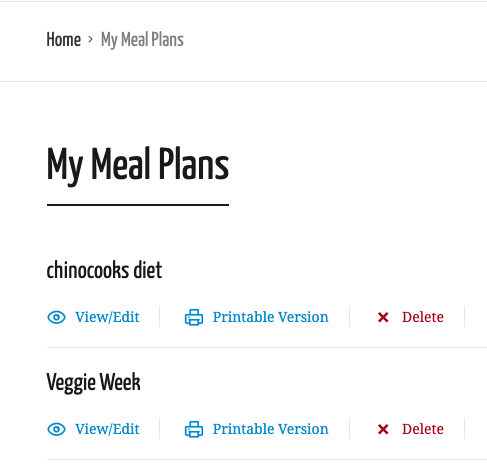
Task: Click the eye icon for chinocooks diet
Action: click(x=56, y=317)
